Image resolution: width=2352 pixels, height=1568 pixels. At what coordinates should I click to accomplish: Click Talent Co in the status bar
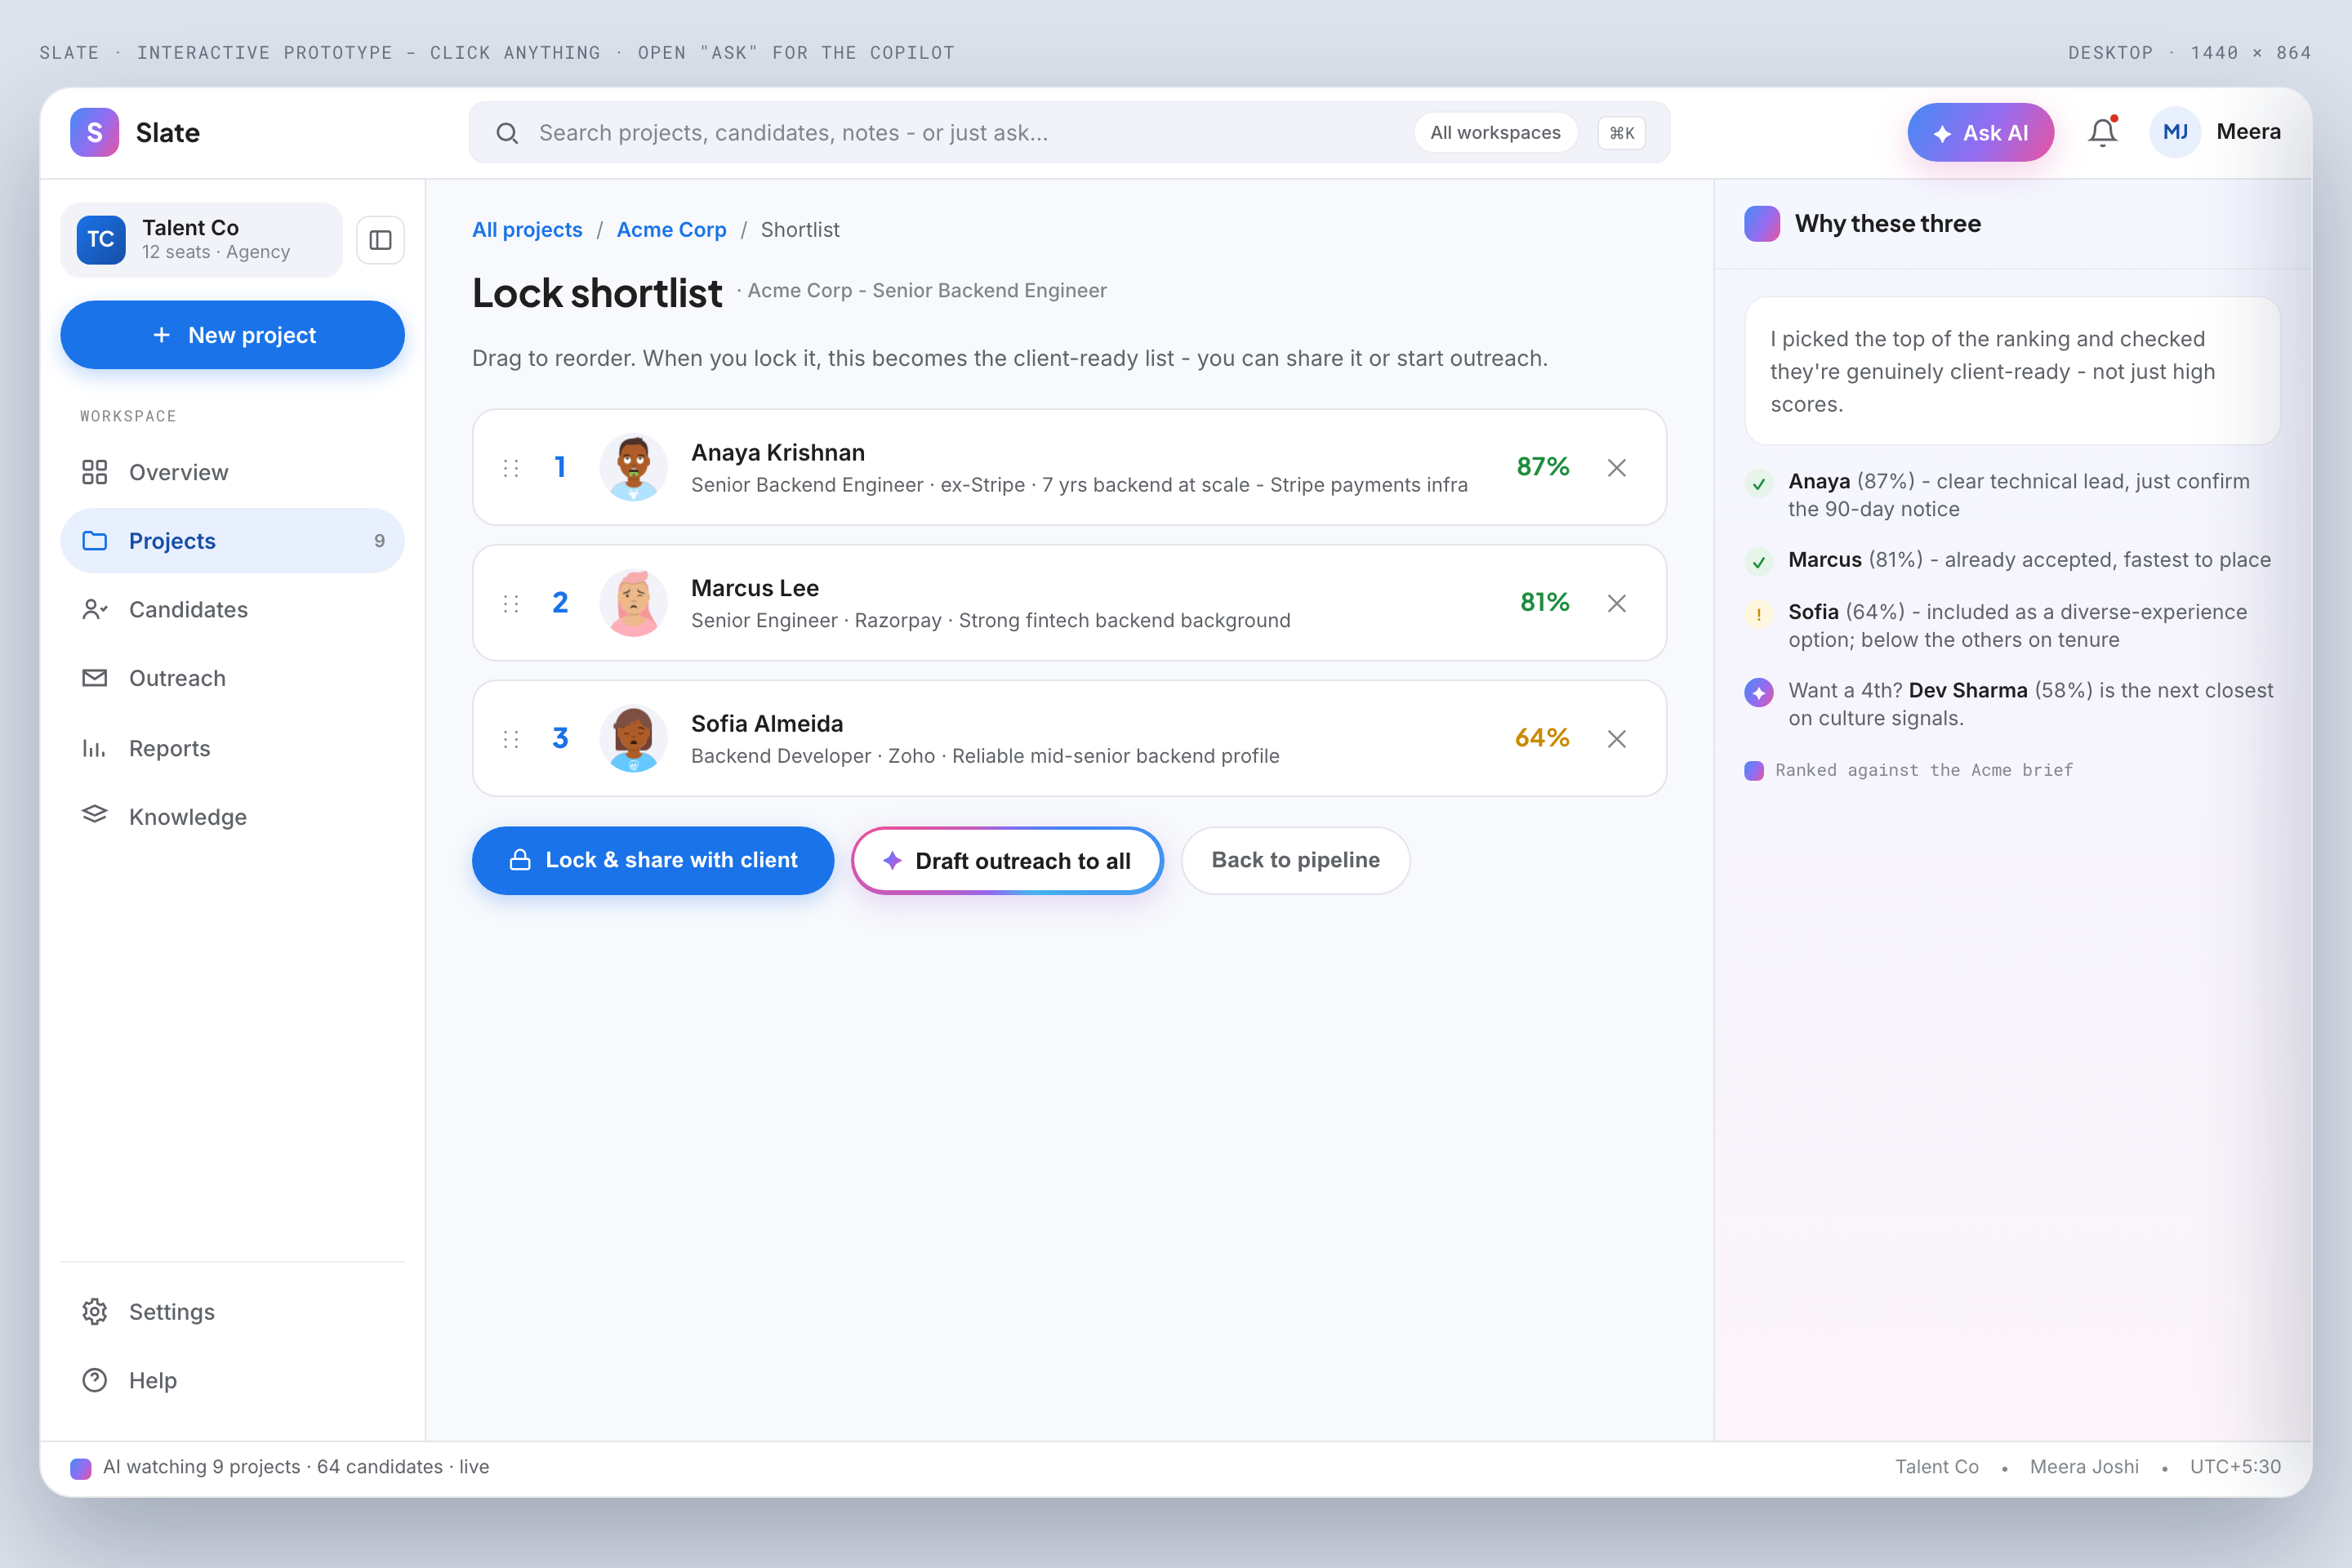click(1936, 1467)
